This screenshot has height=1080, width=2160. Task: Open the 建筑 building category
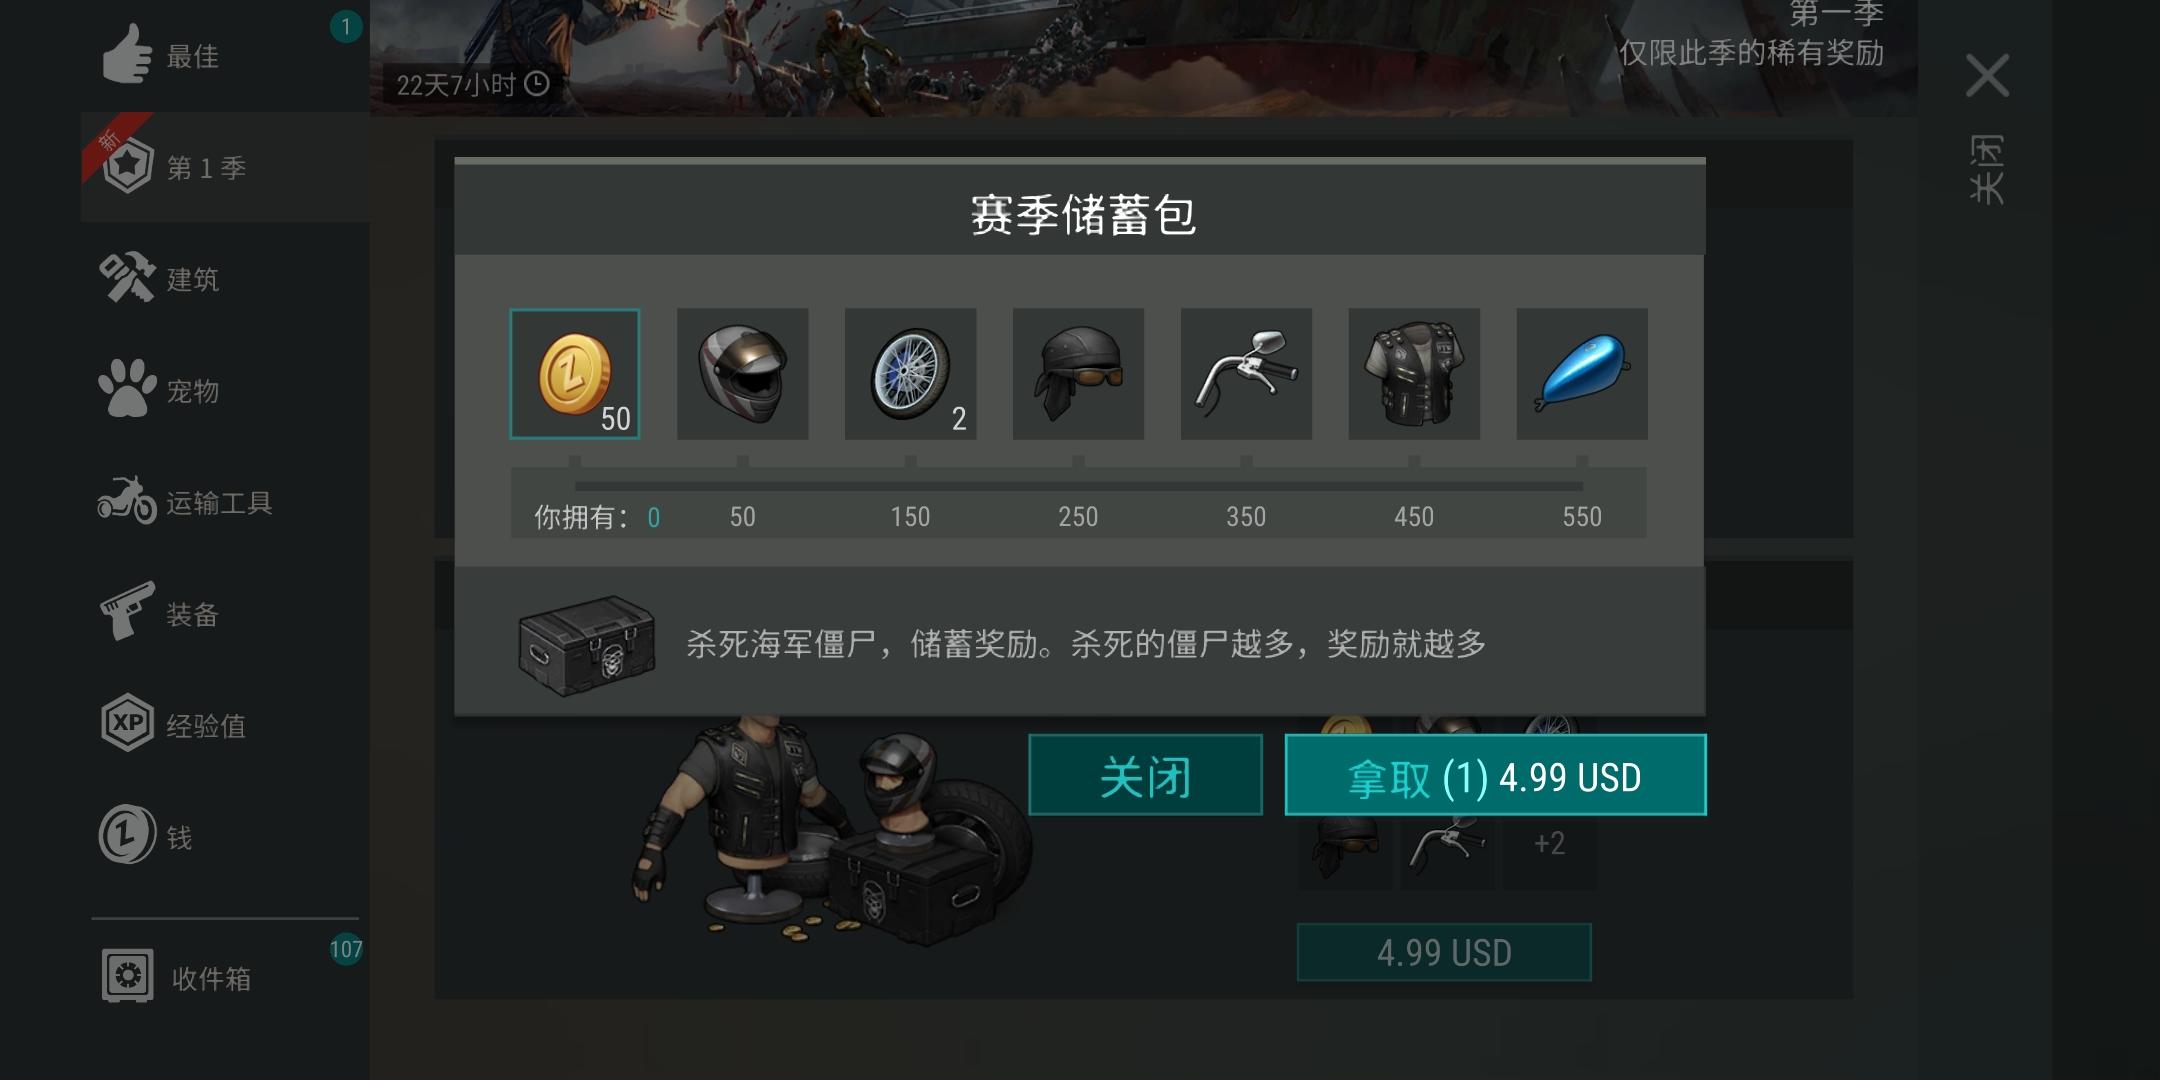click(x=225, y=279)
